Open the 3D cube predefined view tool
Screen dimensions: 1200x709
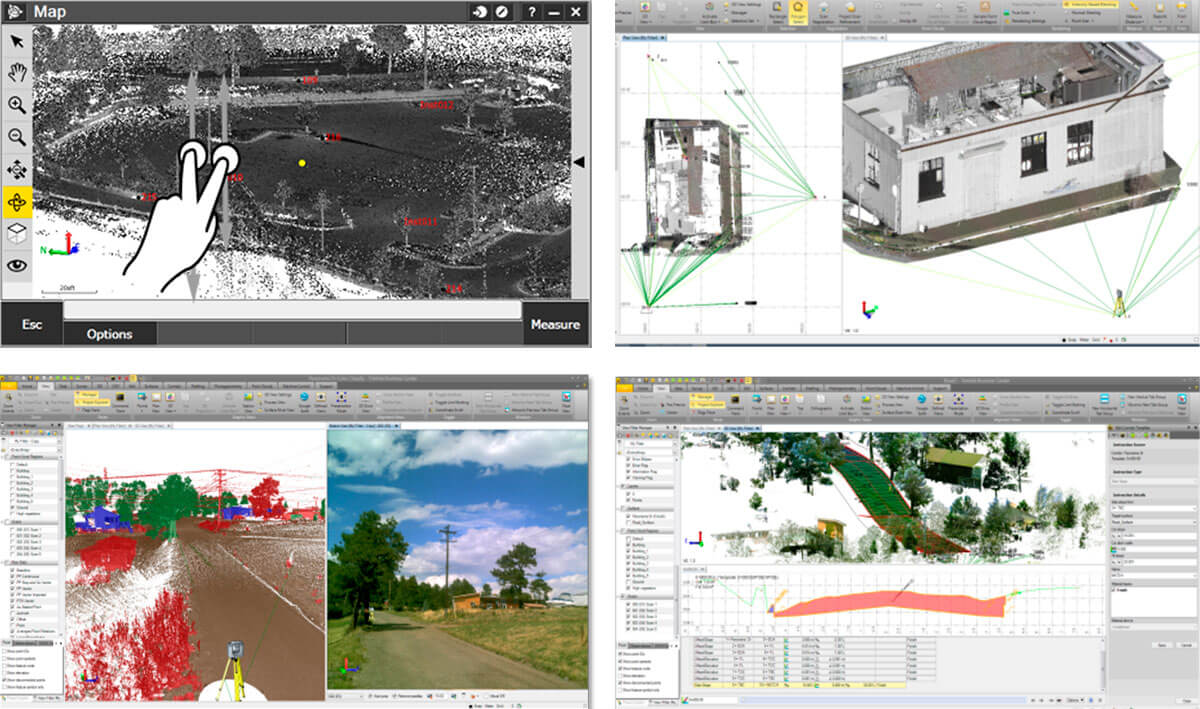[17, 233]
